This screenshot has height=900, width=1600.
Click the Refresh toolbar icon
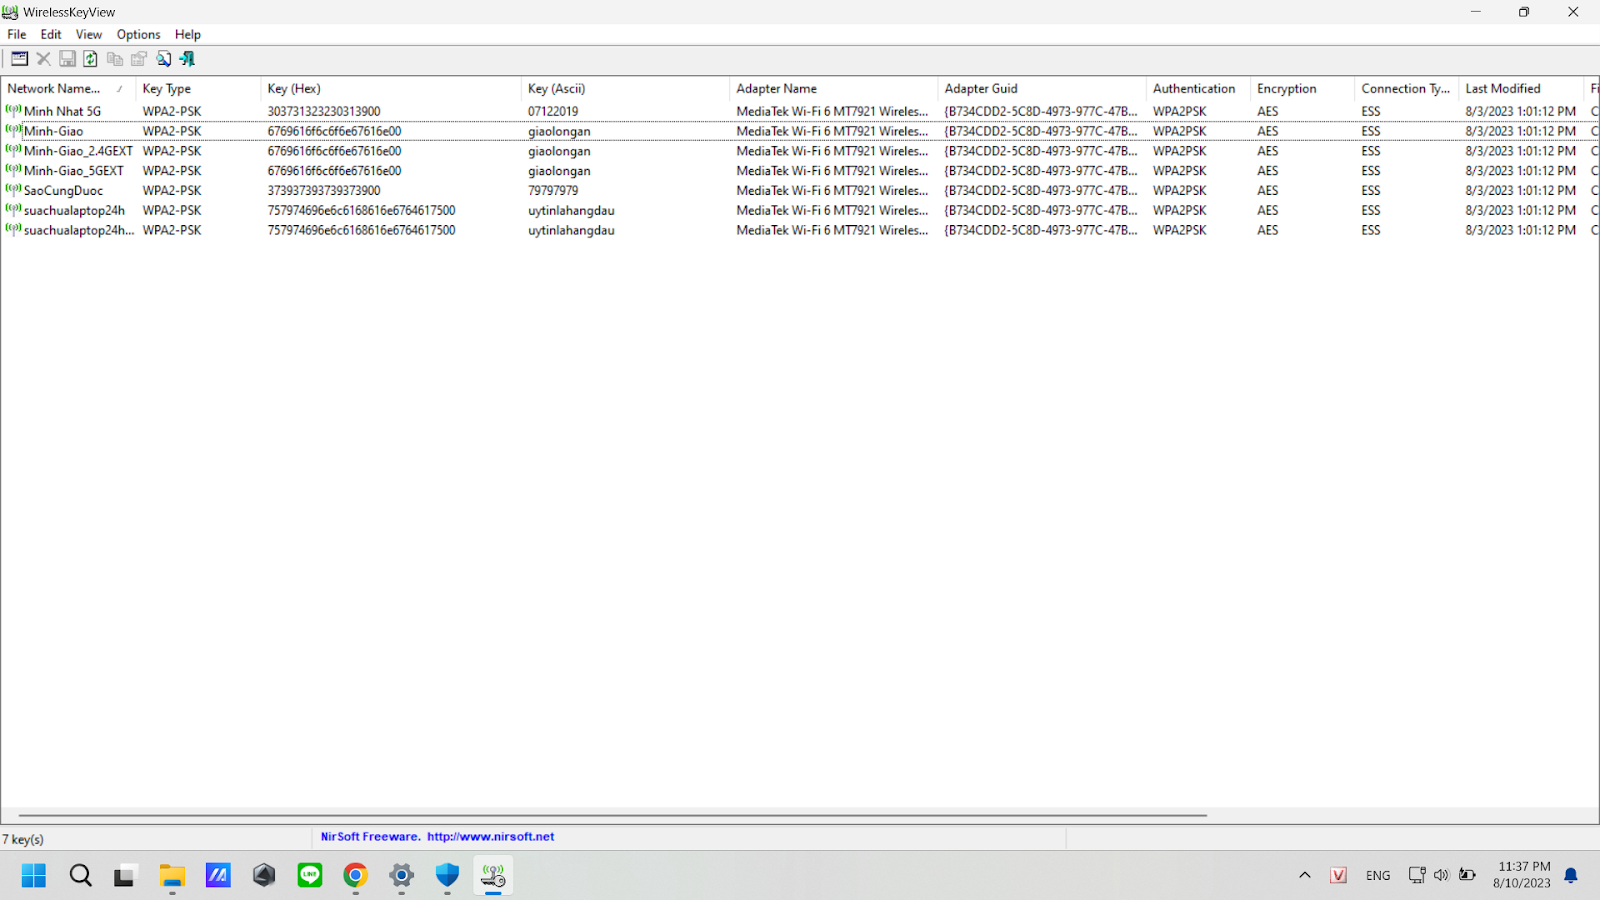pos(91,59)
